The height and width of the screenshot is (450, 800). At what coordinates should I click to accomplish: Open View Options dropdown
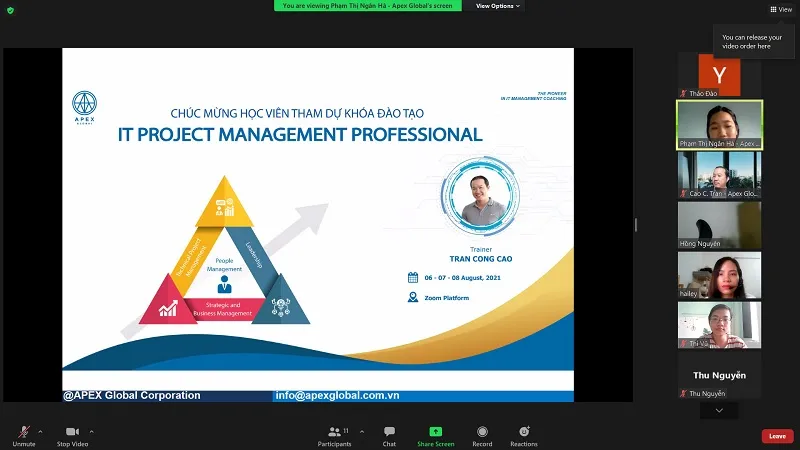(497, 6)
